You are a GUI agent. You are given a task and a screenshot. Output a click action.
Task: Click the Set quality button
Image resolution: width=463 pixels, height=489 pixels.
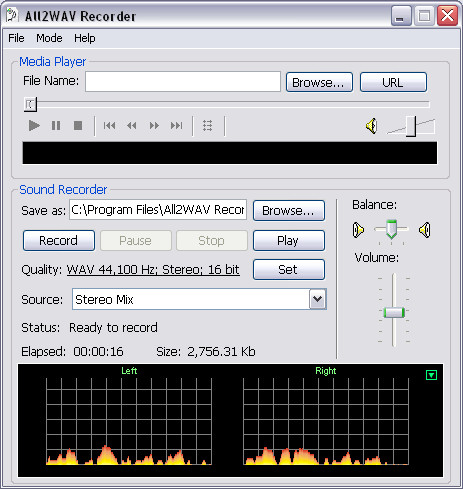coord(289,269)
